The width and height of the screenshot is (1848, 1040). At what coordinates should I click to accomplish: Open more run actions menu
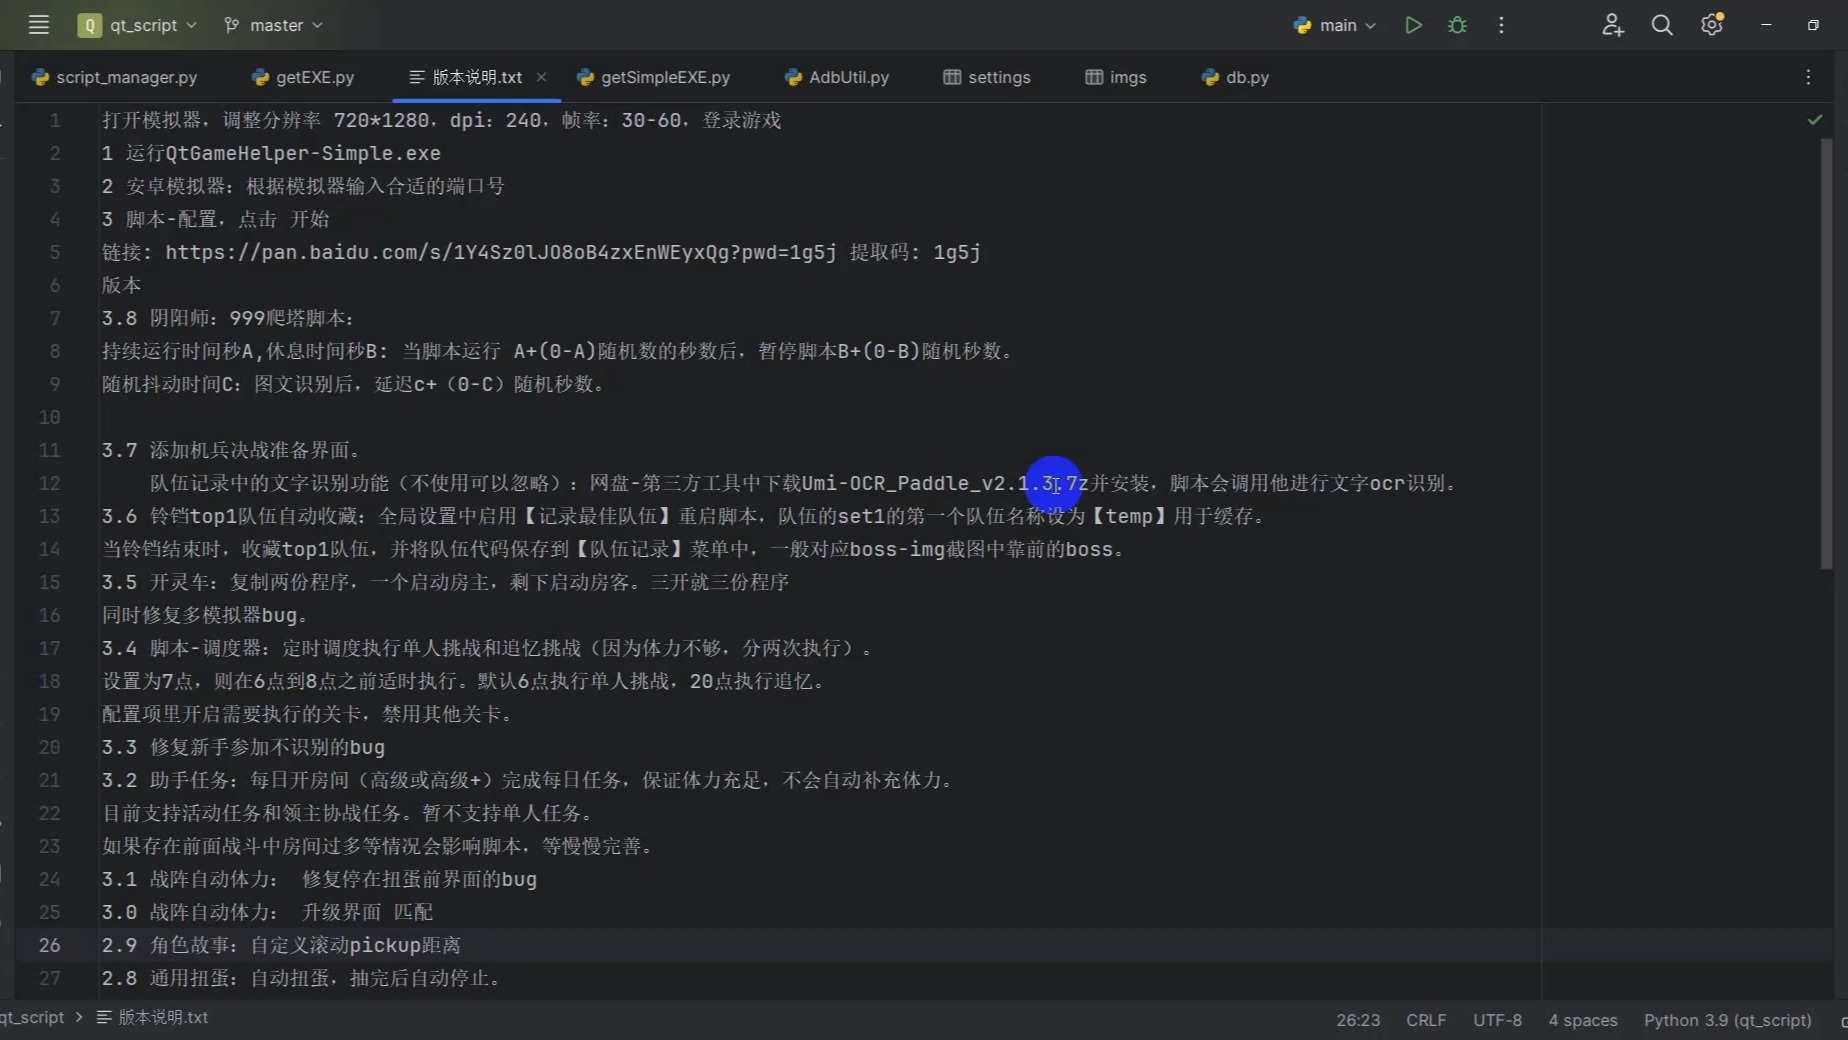coord(1501,25)
